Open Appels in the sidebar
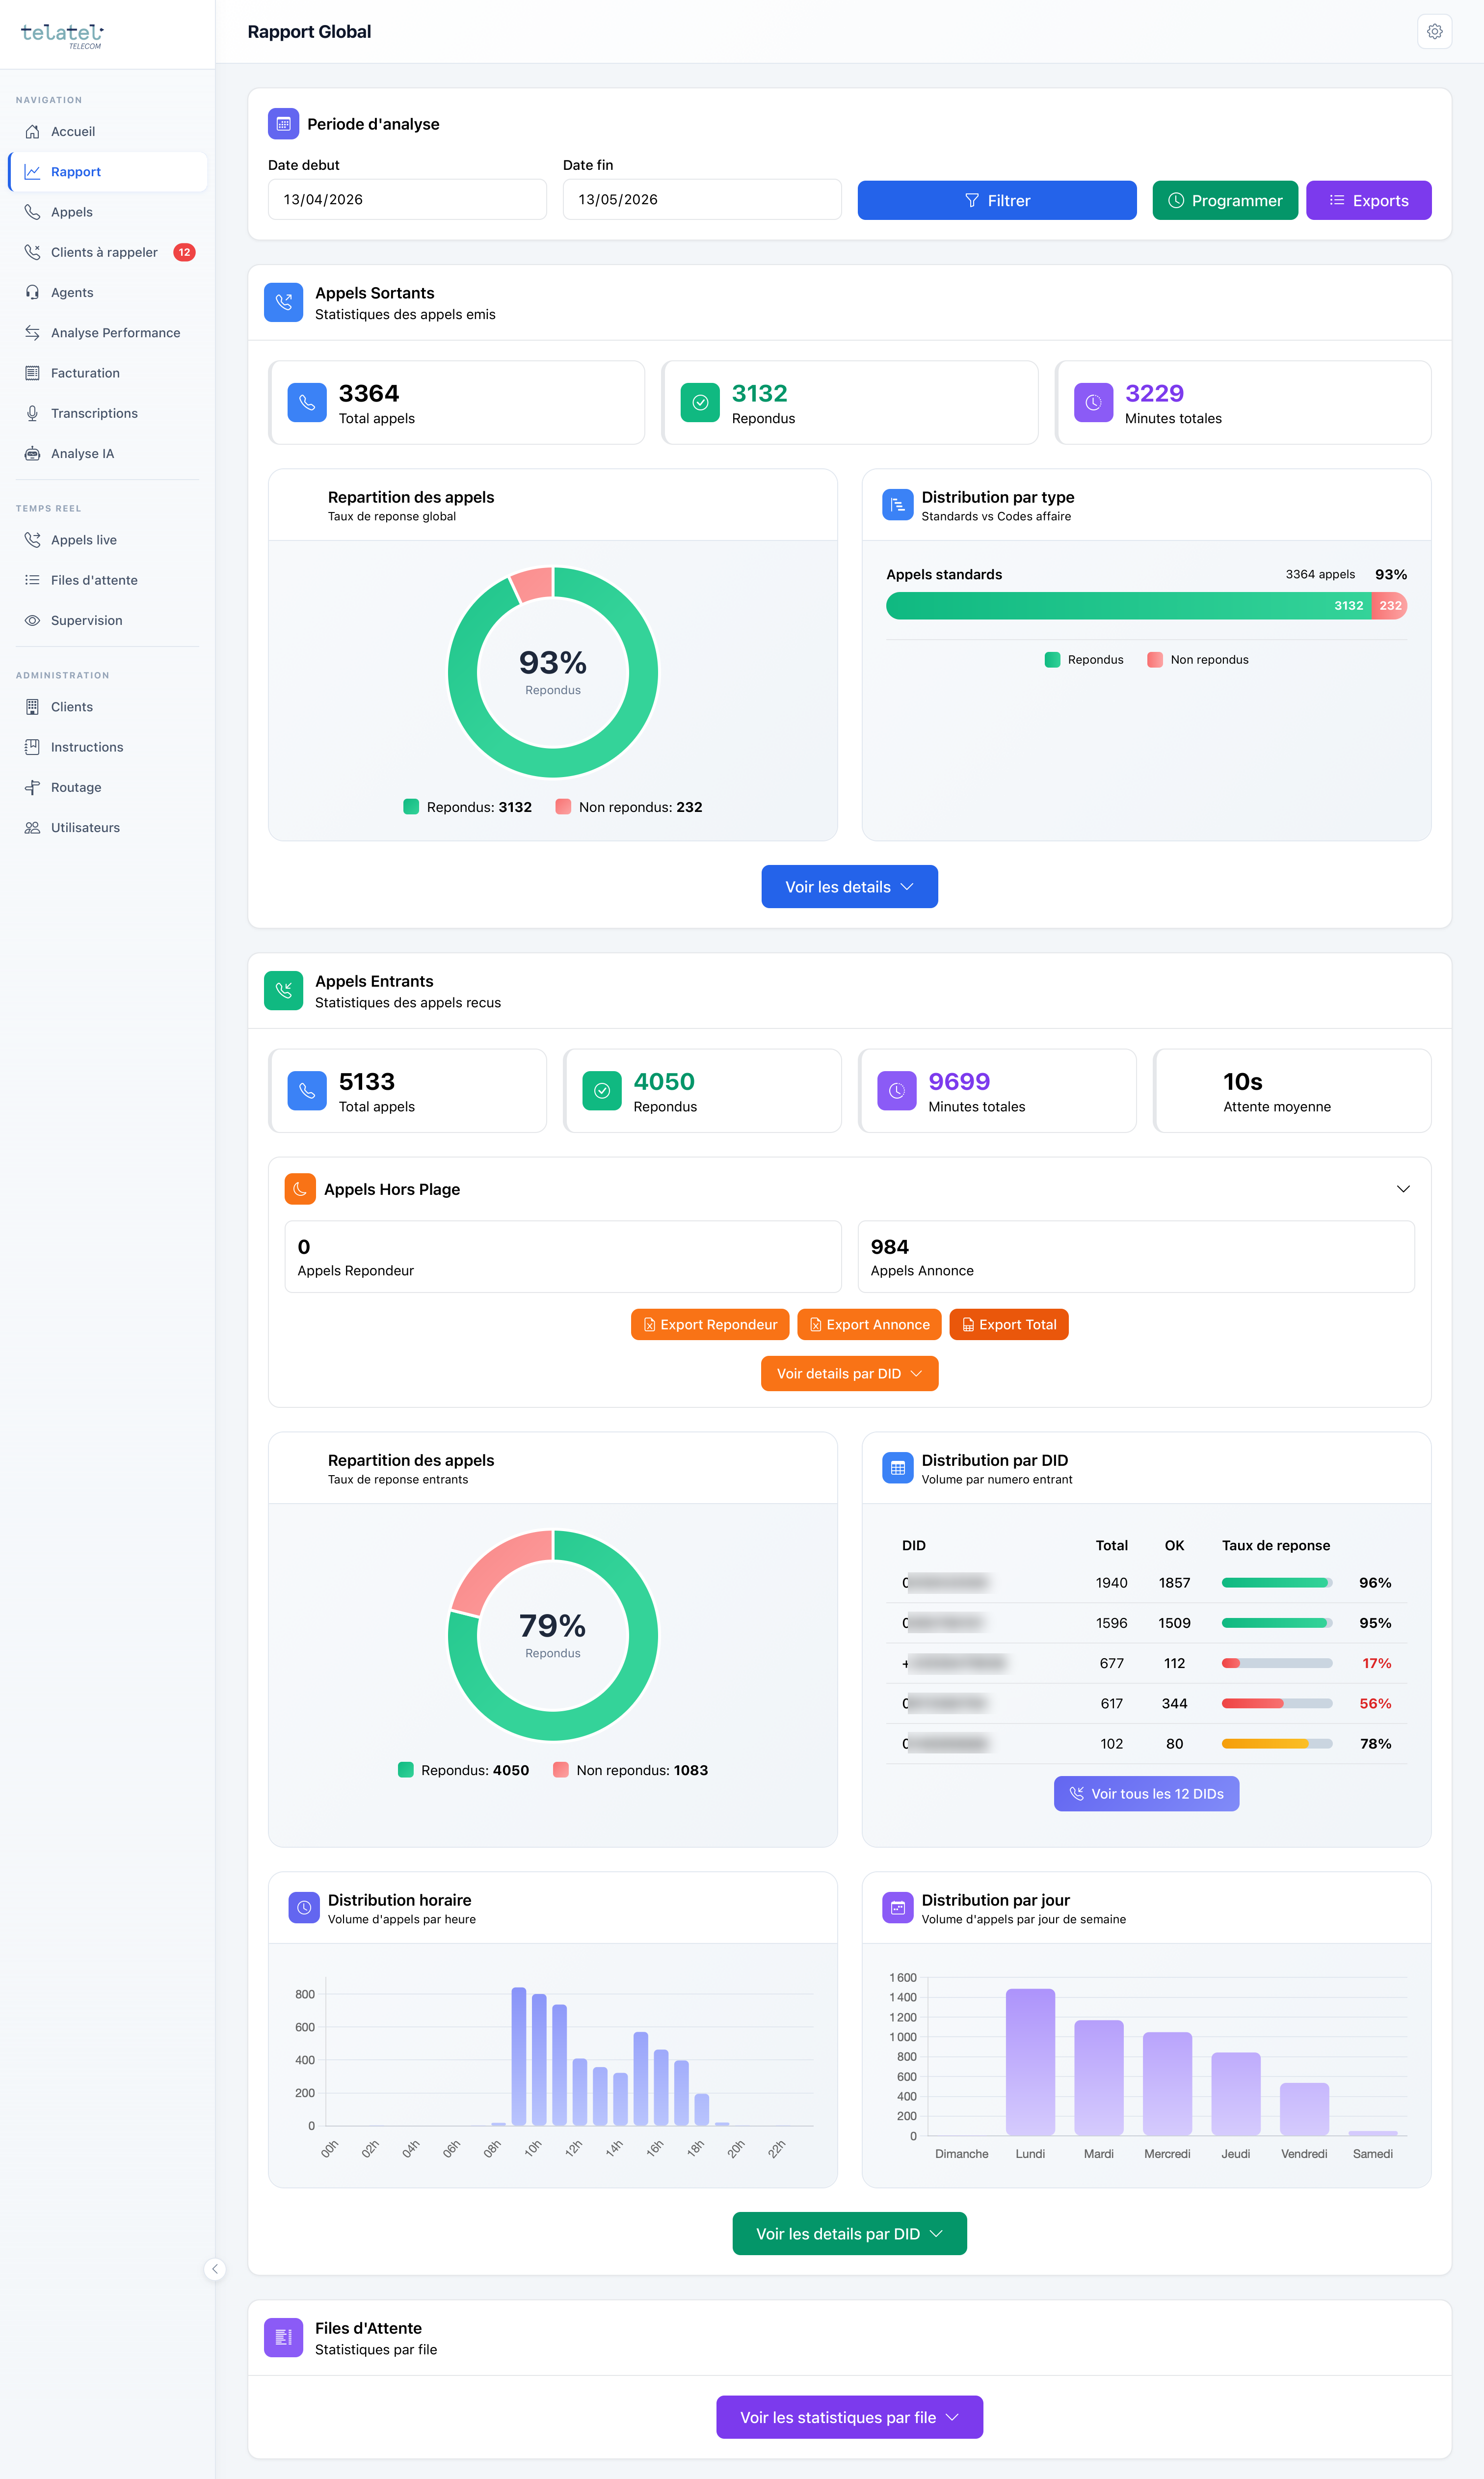Image resolution: width=1484 pixels, height=2479 pixels. (108, 212)
